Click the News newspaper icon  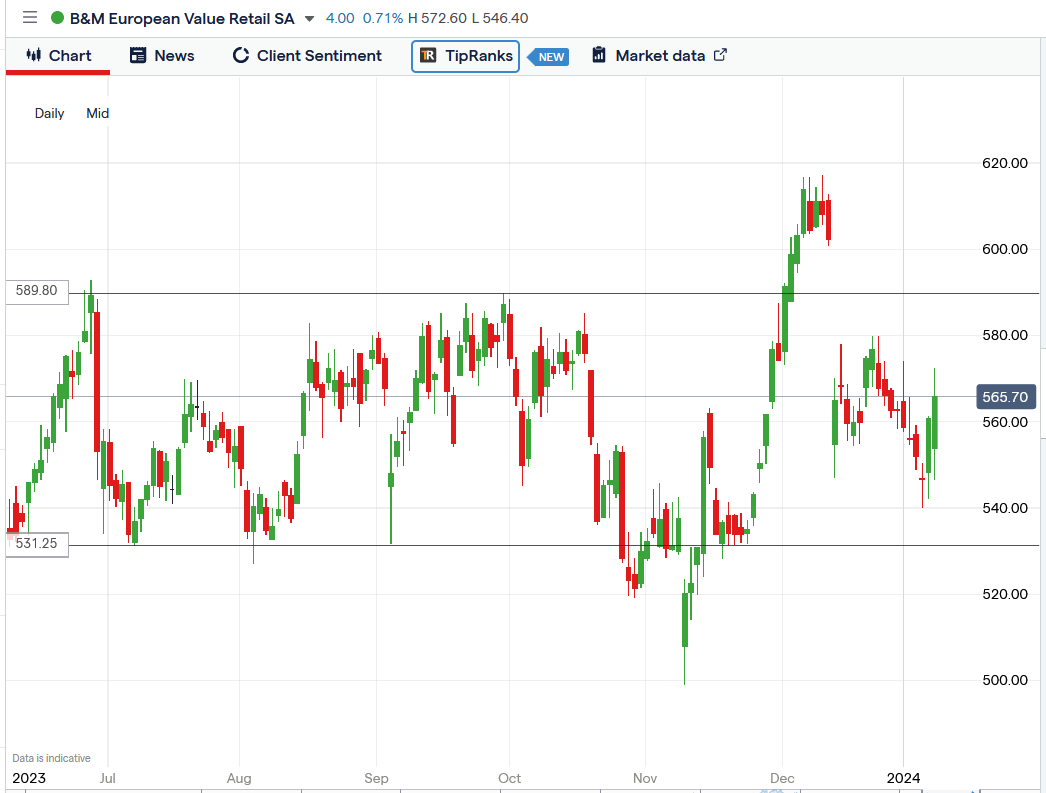pyautogui.click(x=138, y=55)
